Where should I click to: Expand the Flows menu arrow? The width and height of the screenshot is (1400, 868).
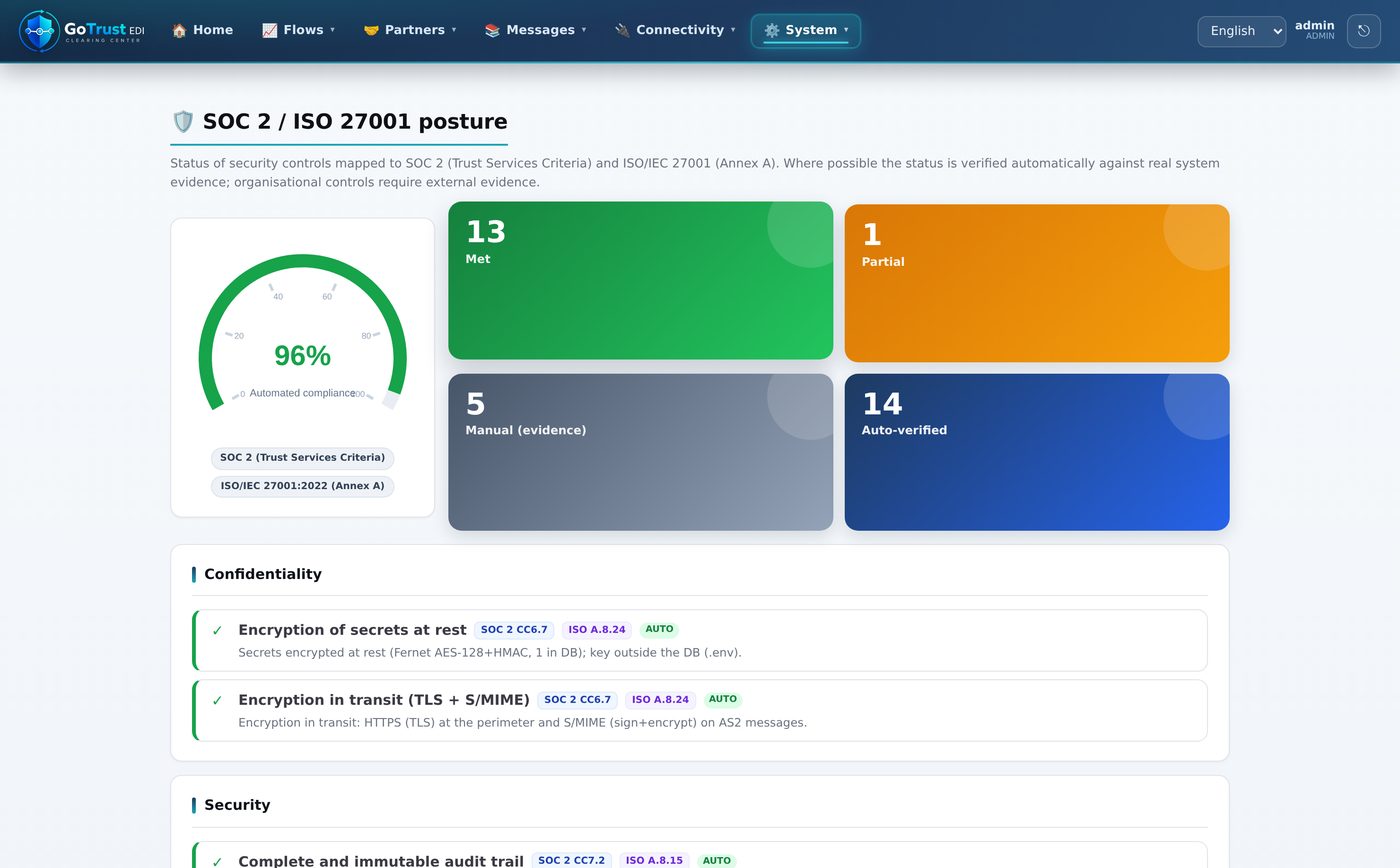[332, 30]
